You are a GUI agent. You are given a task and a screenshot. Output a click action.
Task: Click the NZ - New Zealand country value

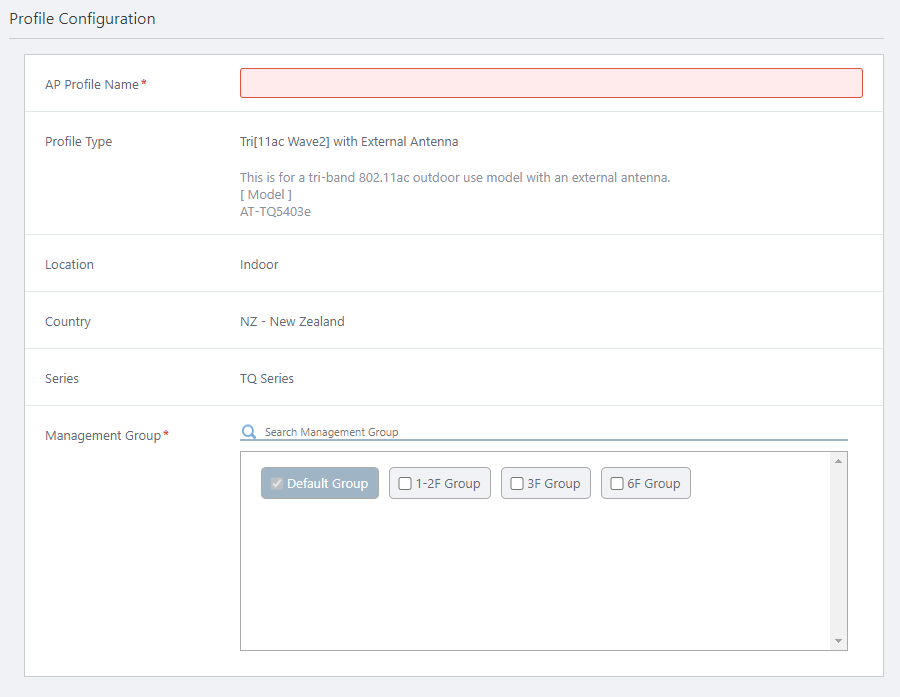pos(292,322)
